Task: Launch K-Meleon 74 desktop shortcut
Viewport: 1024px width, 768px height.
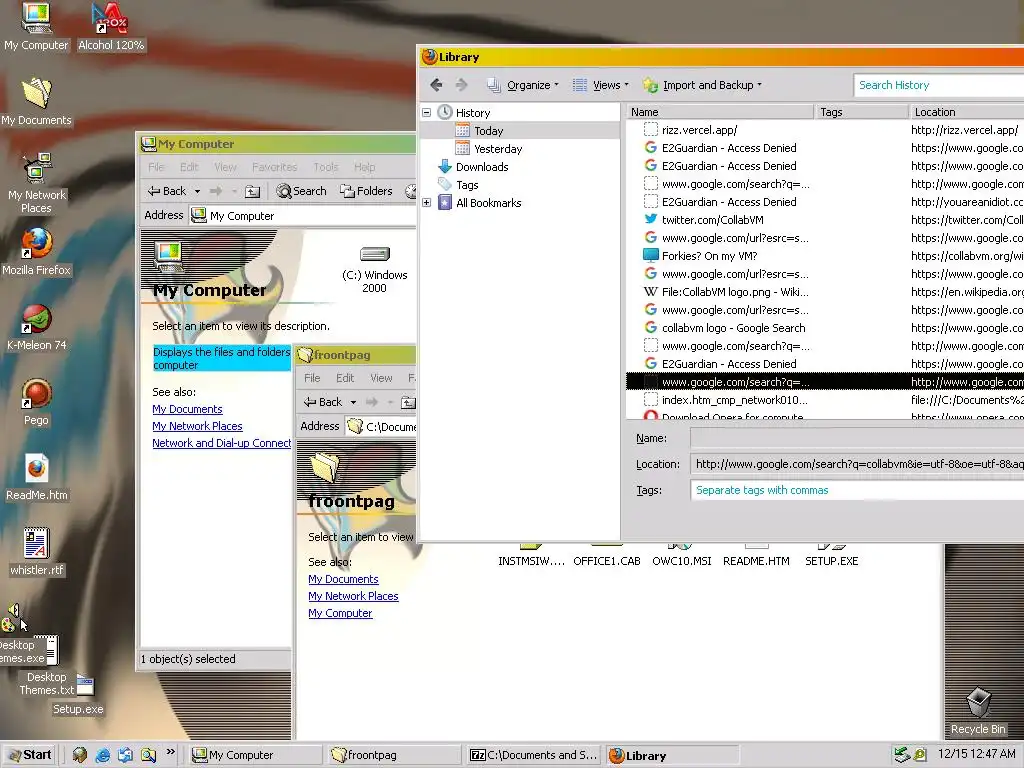Action: click(x=36, y=327)
